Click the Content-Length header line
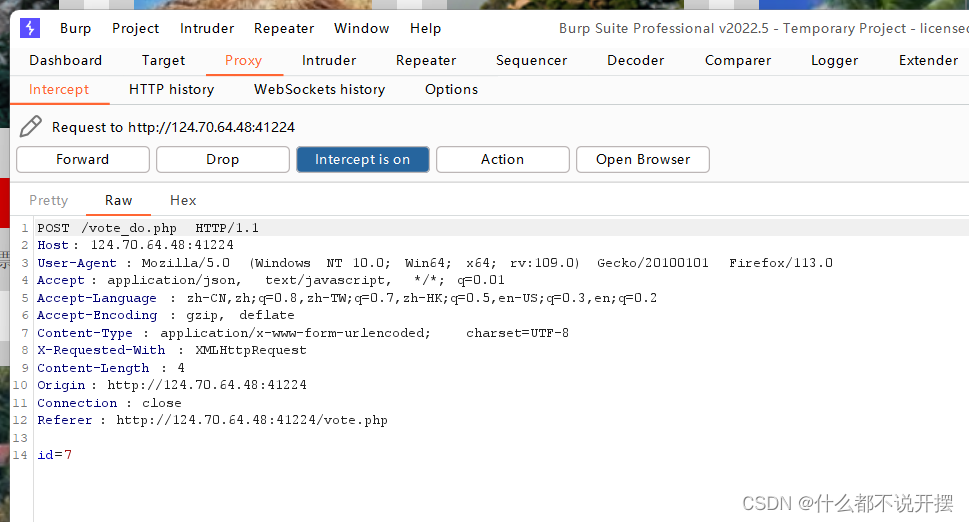Viewport: 969px width, 522px height. tap(111, 368)
